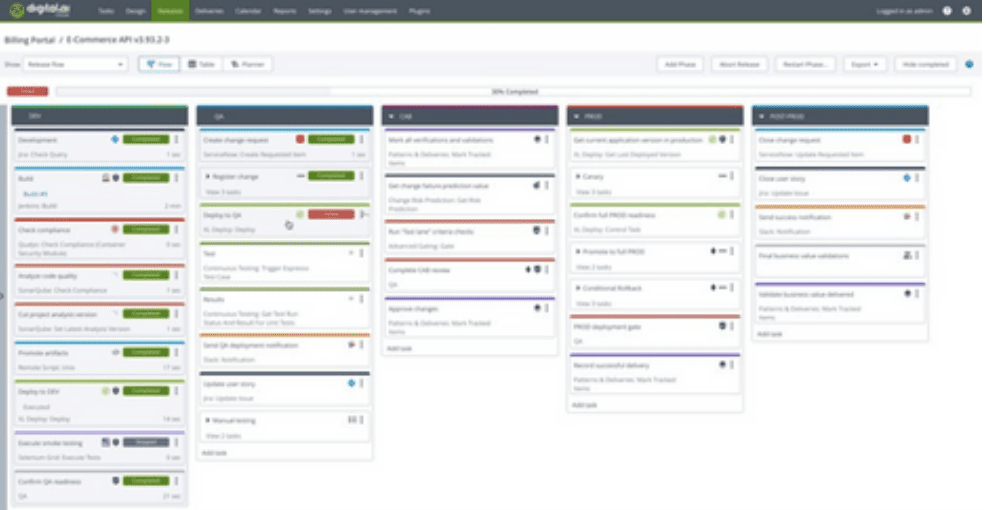Click the Abort Release button

pyautogui.click(x=739, y=64)
